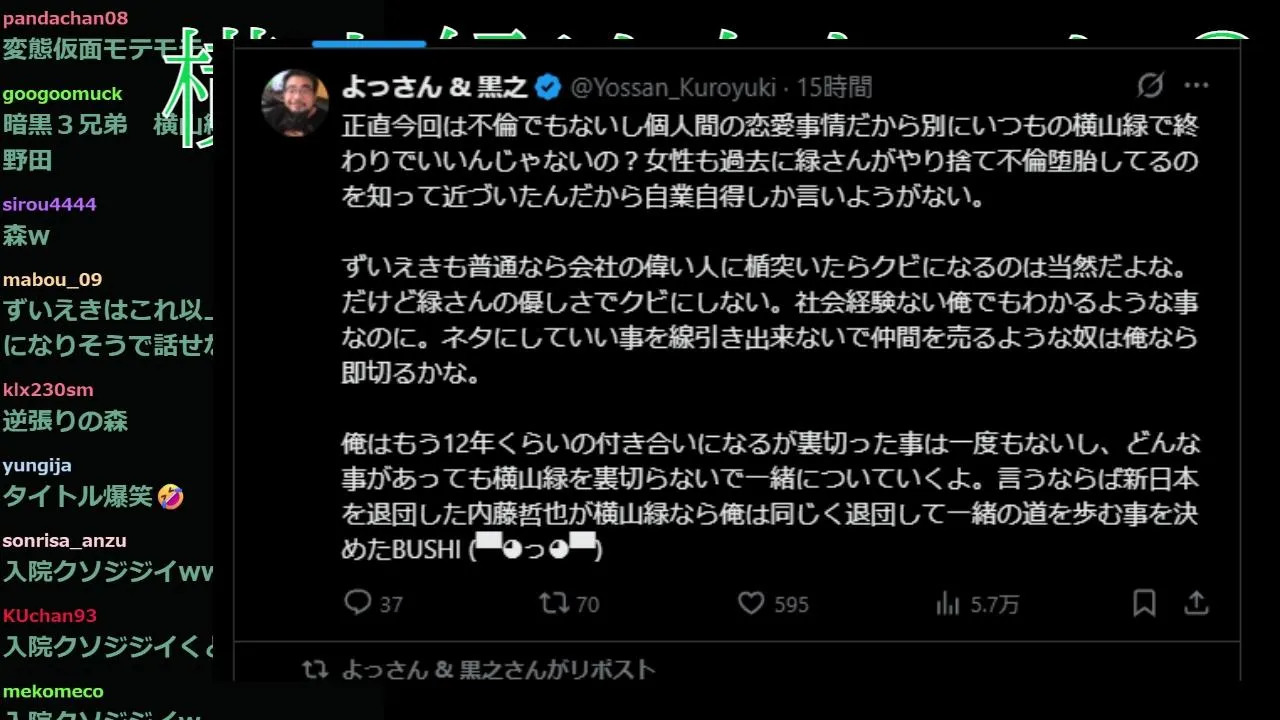Screen dimensions: 1280x720
Task: Like the post with heart icon
Action: (751, 603)
